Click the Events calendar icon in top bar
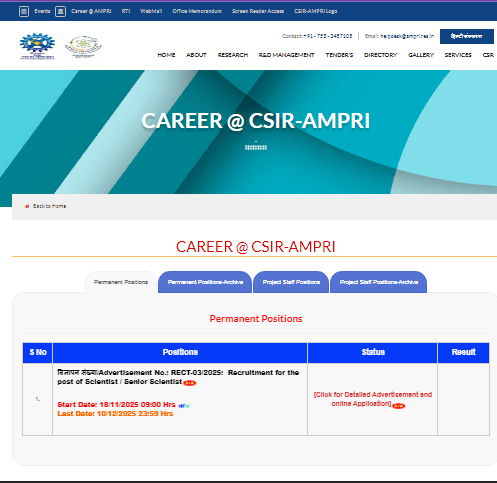Viewport: 497px width, 483px height. pyautogui.click(x=24, y=11)
